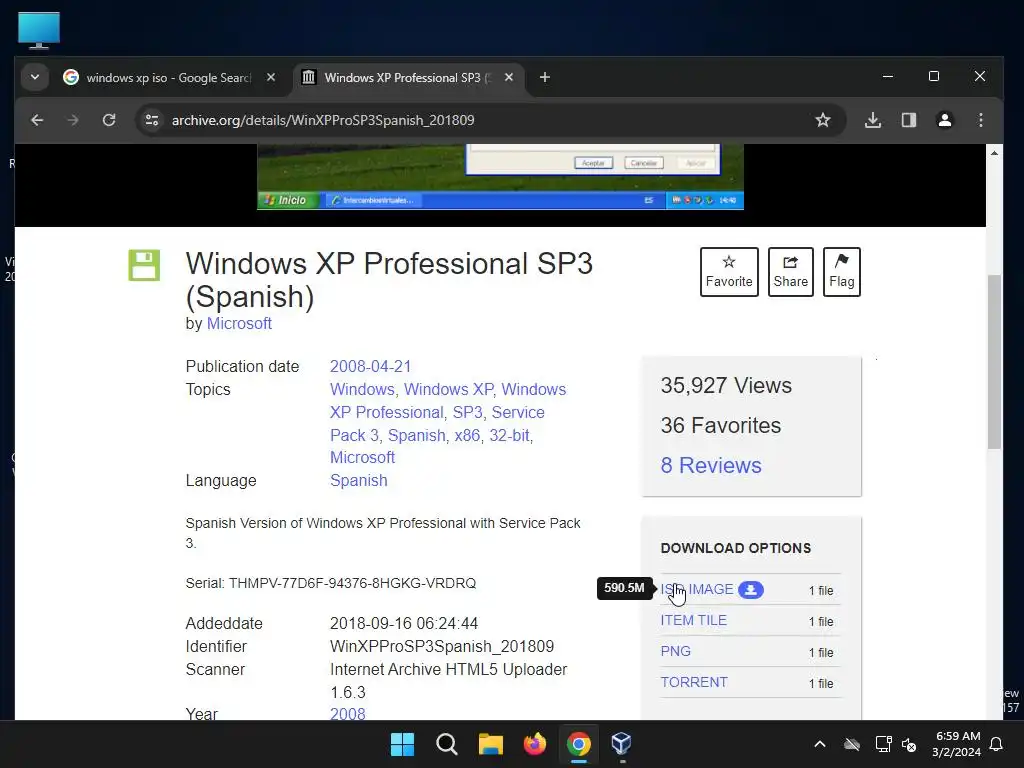Go back to the previous page
This screenshot has width=1024, height=768.
point(37,120)
